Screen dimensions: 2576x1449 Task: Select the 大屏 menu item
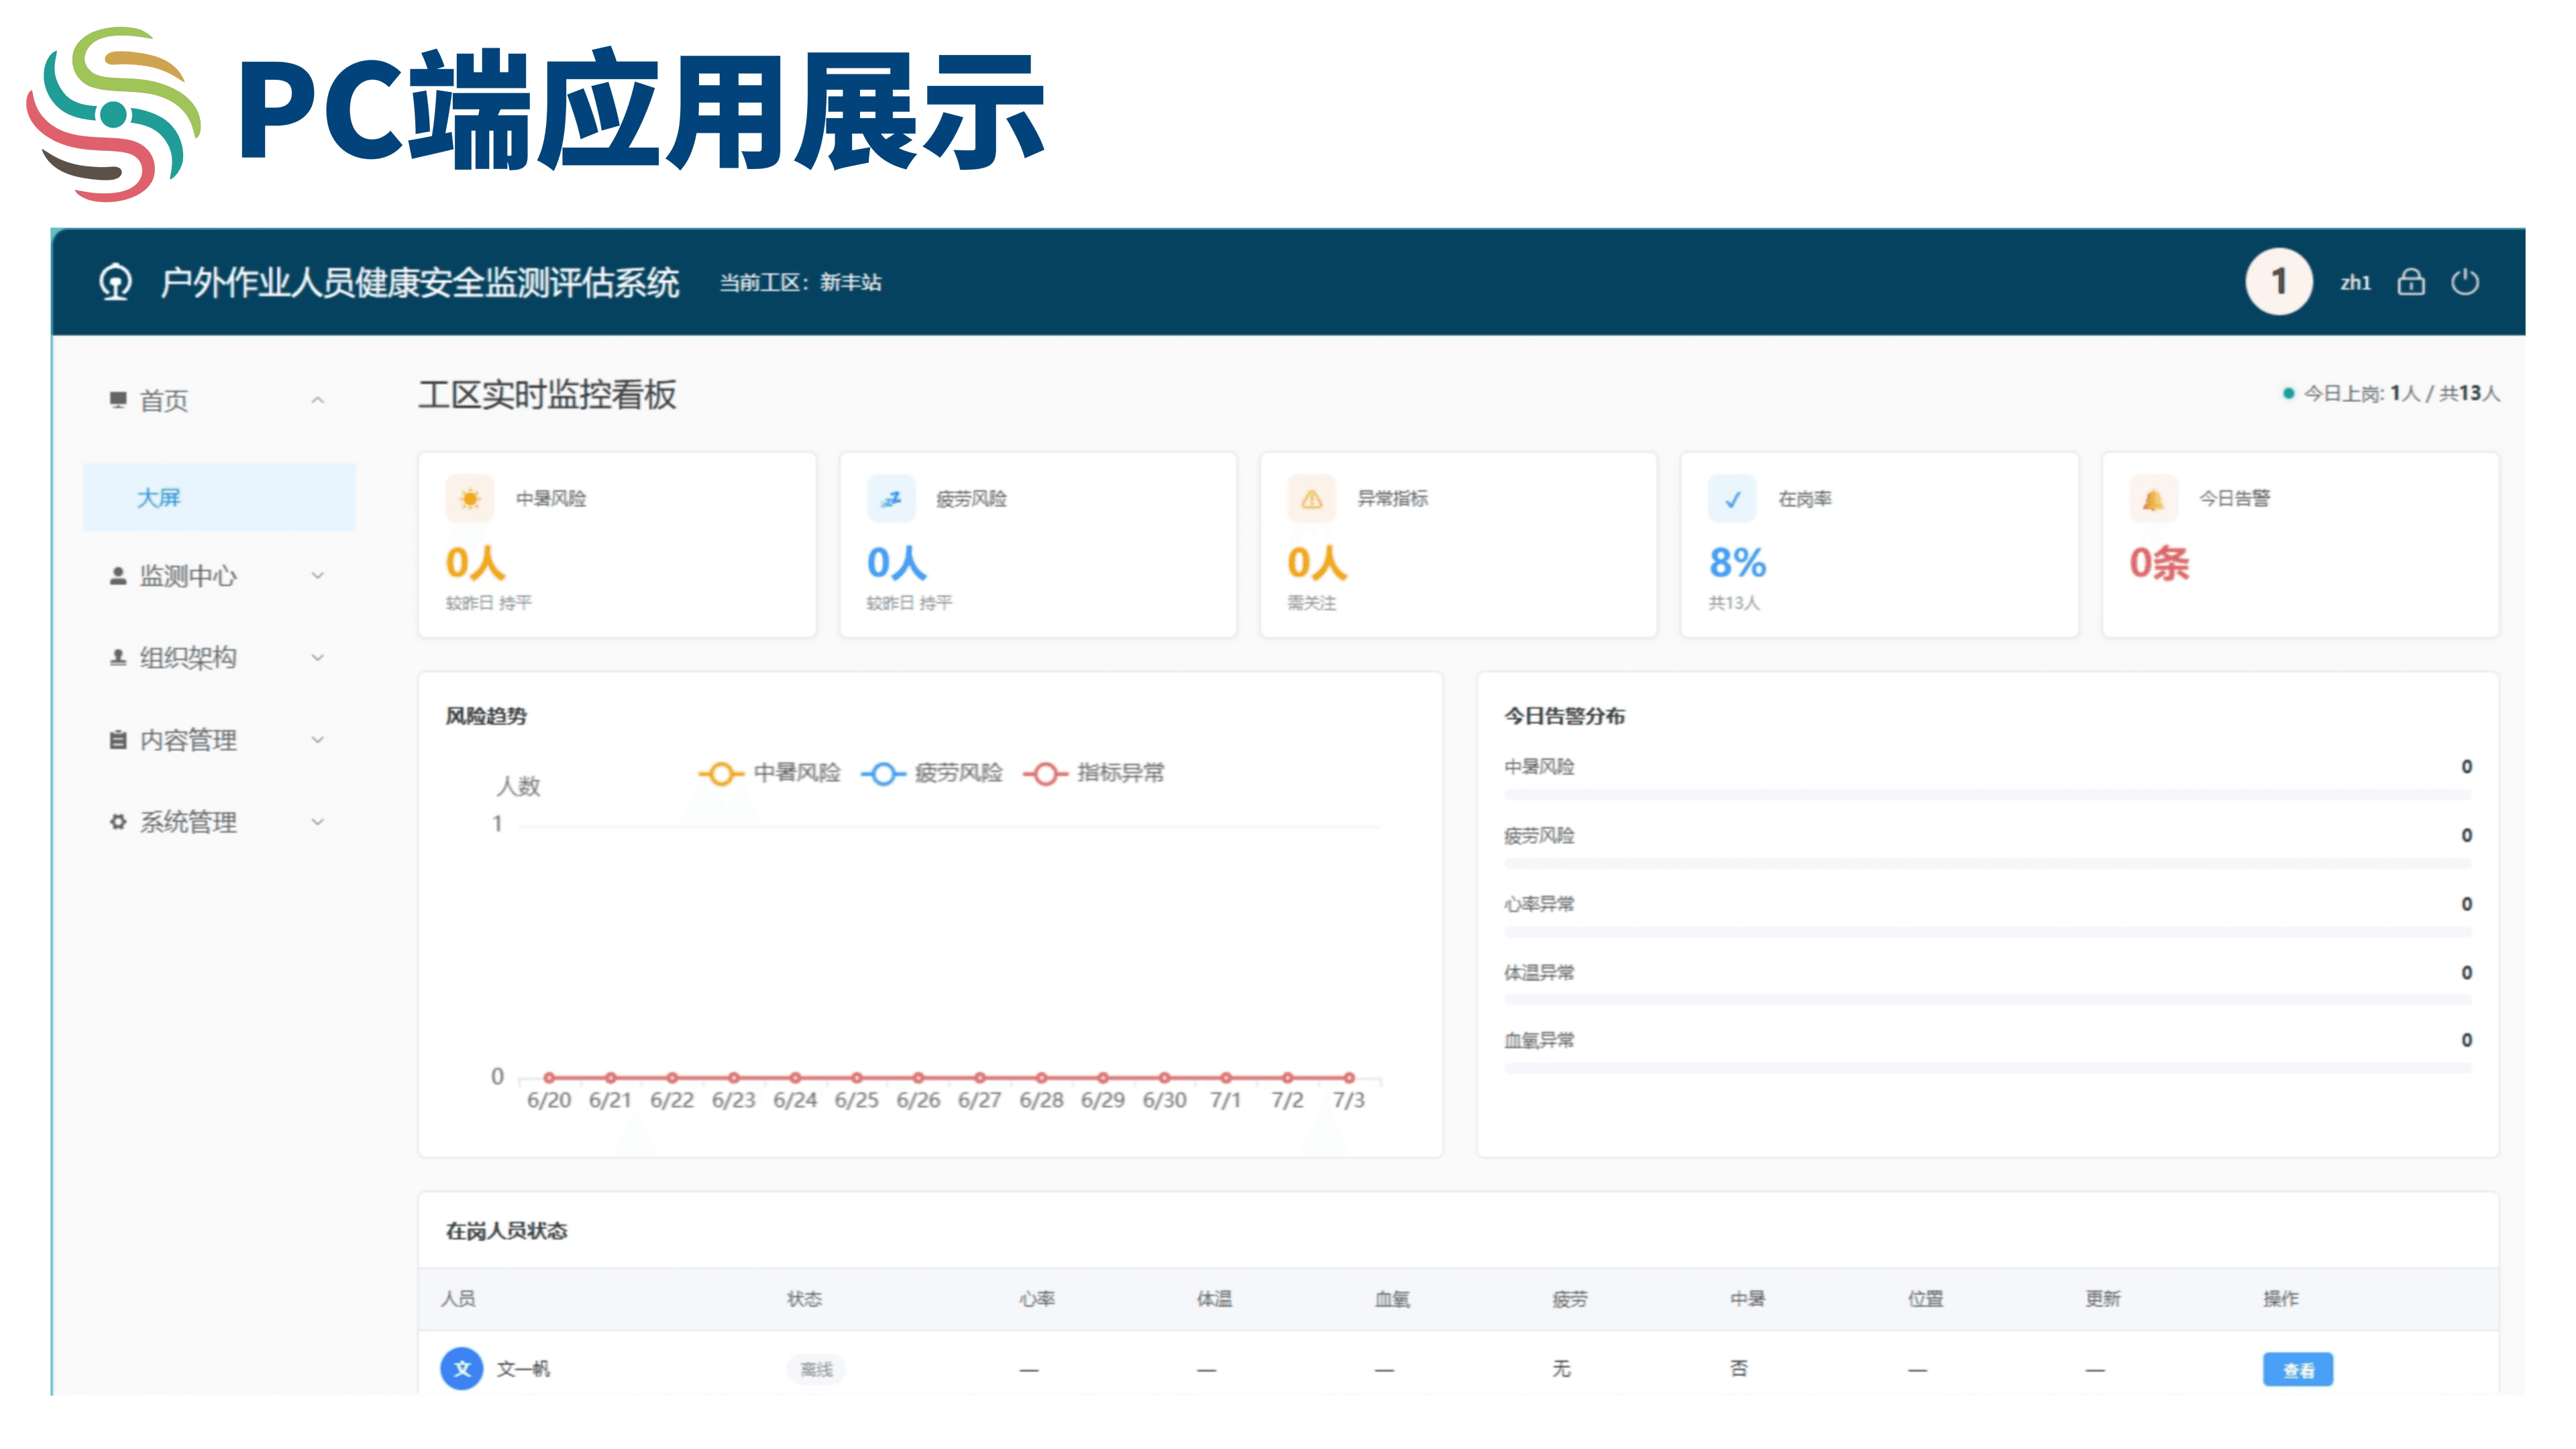[x=219, y=497]
